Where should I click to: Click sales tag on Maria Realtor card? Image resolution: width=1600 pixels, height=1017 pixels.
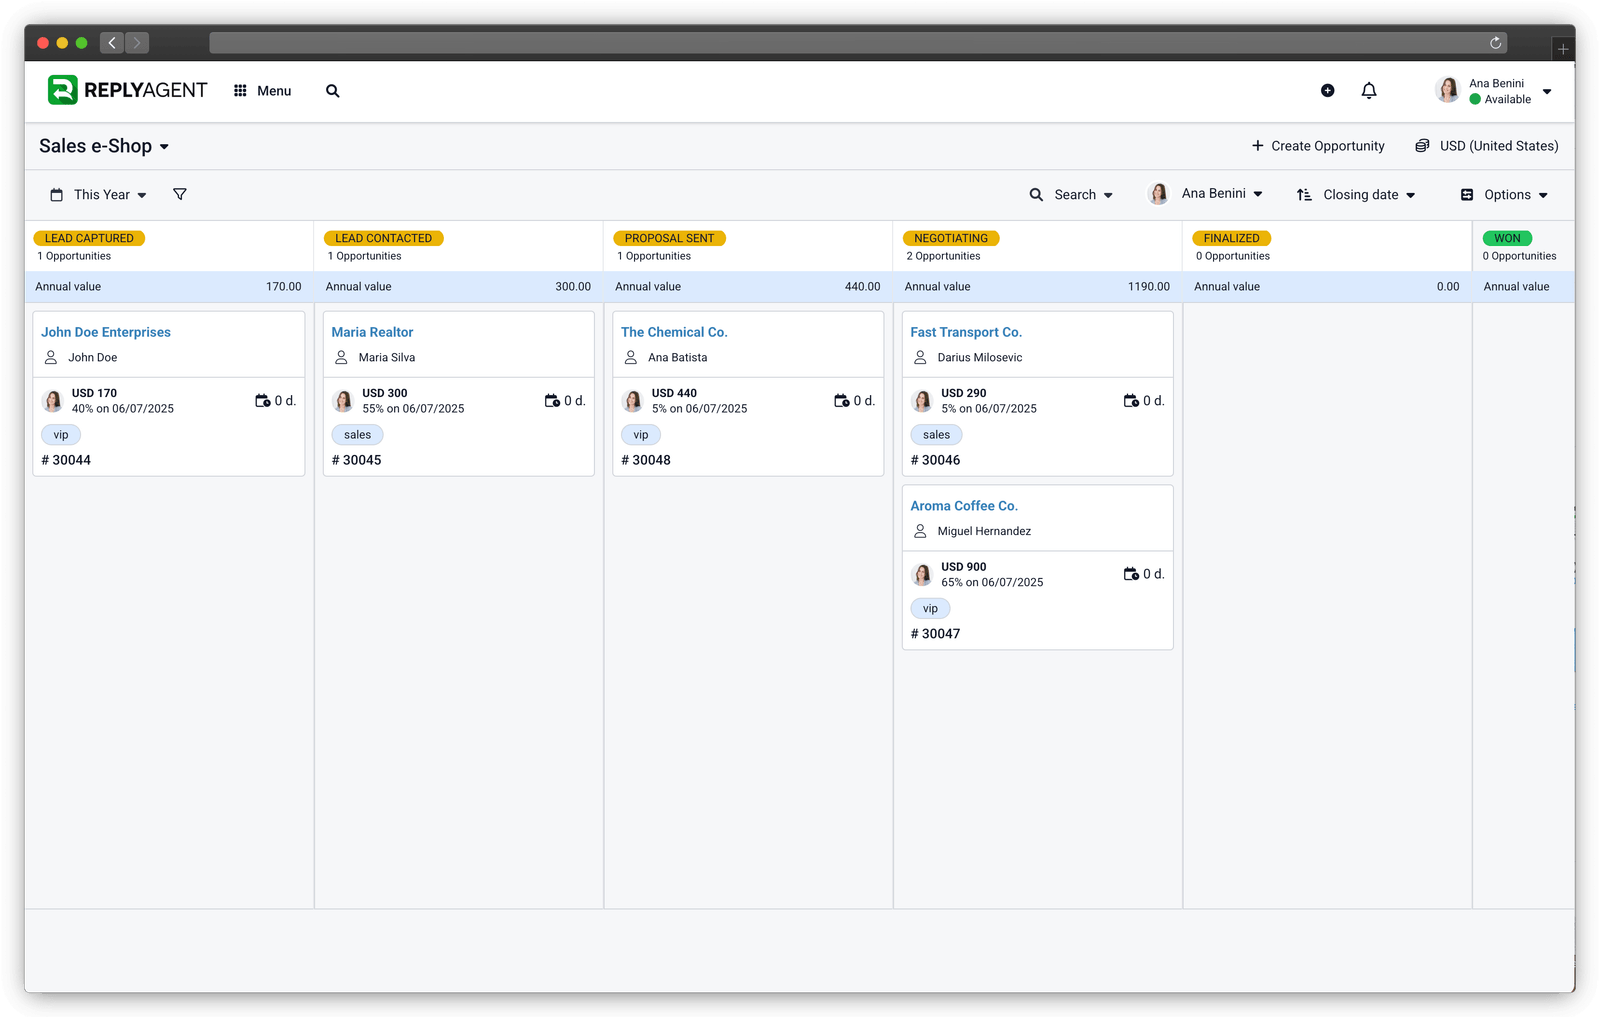click(x=357, y=435)
